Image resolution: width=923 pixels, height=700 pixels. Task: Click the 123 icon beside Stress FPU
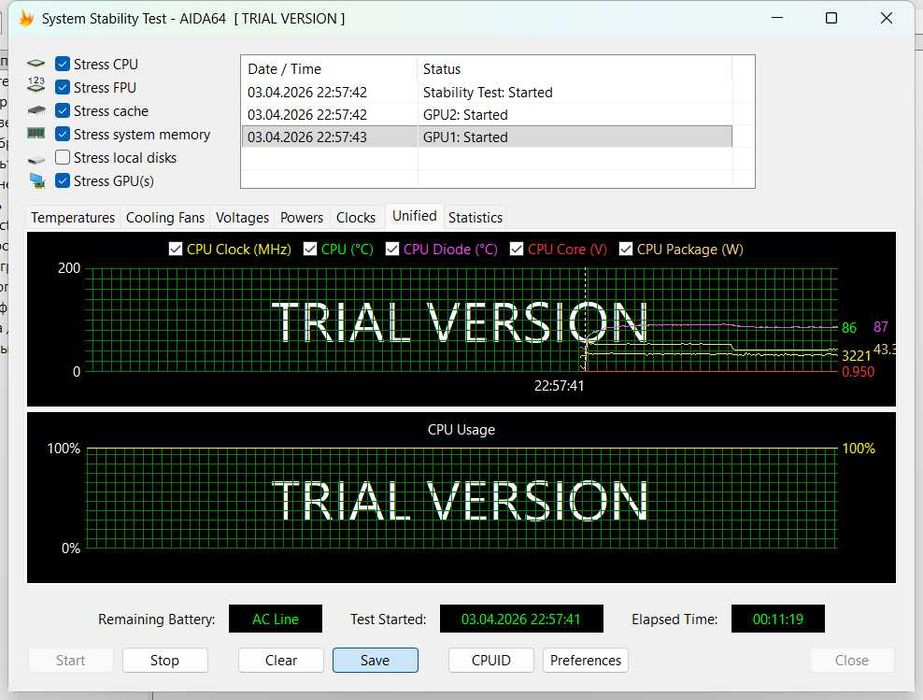click(x=36, y=84)
